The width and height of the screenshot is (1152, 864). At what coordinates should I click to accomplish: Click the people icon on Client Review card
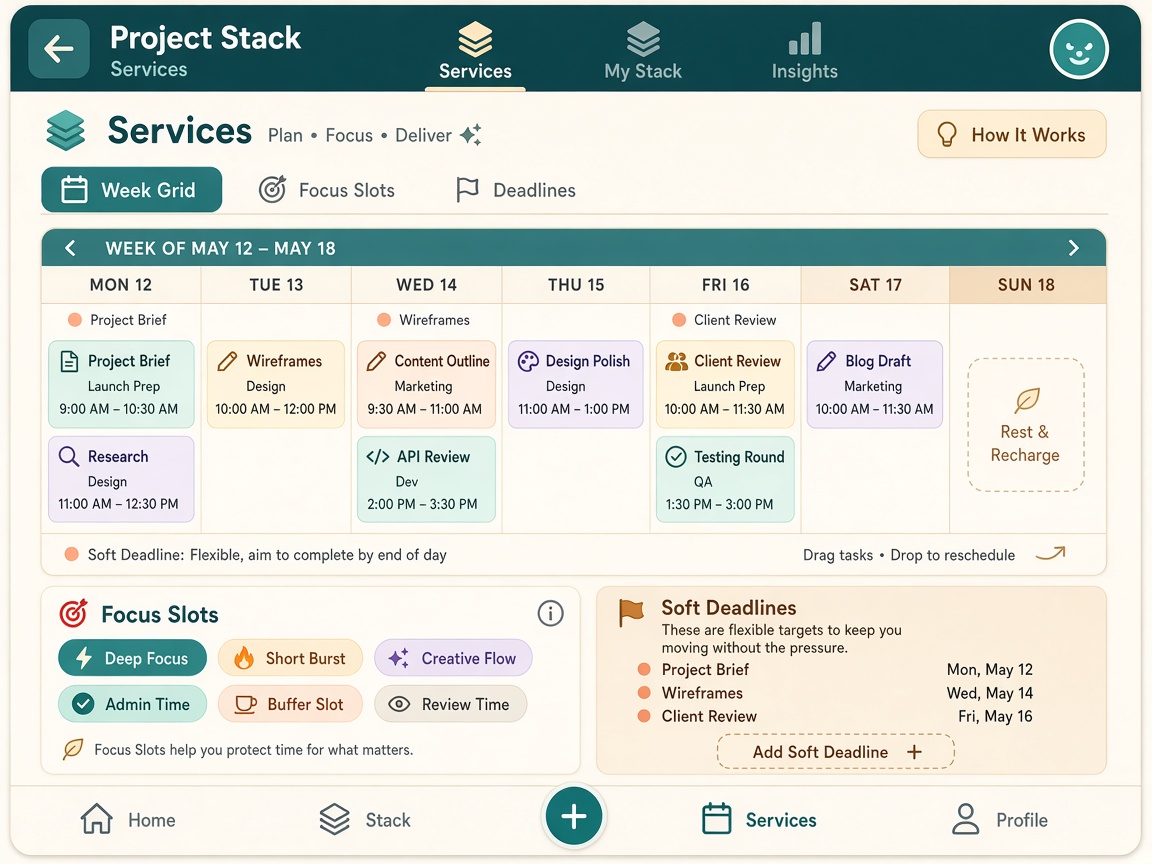point(676,361)
